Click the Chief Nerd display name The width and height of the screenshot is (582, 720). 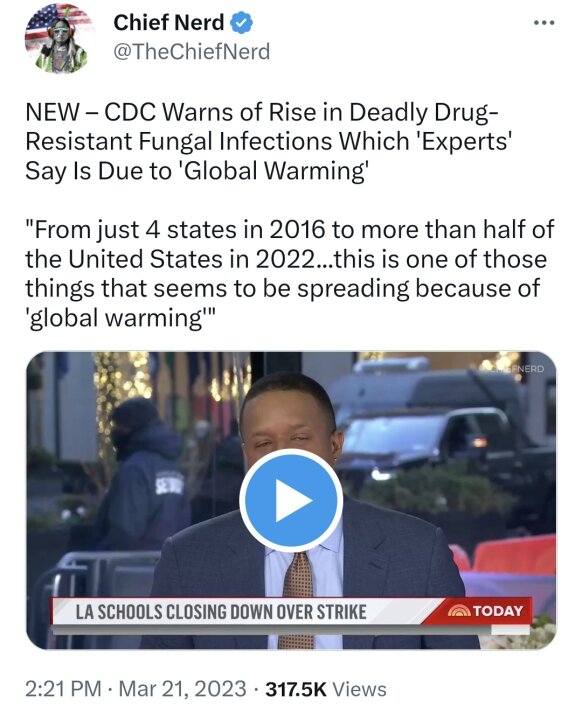(x=169, y=22)
